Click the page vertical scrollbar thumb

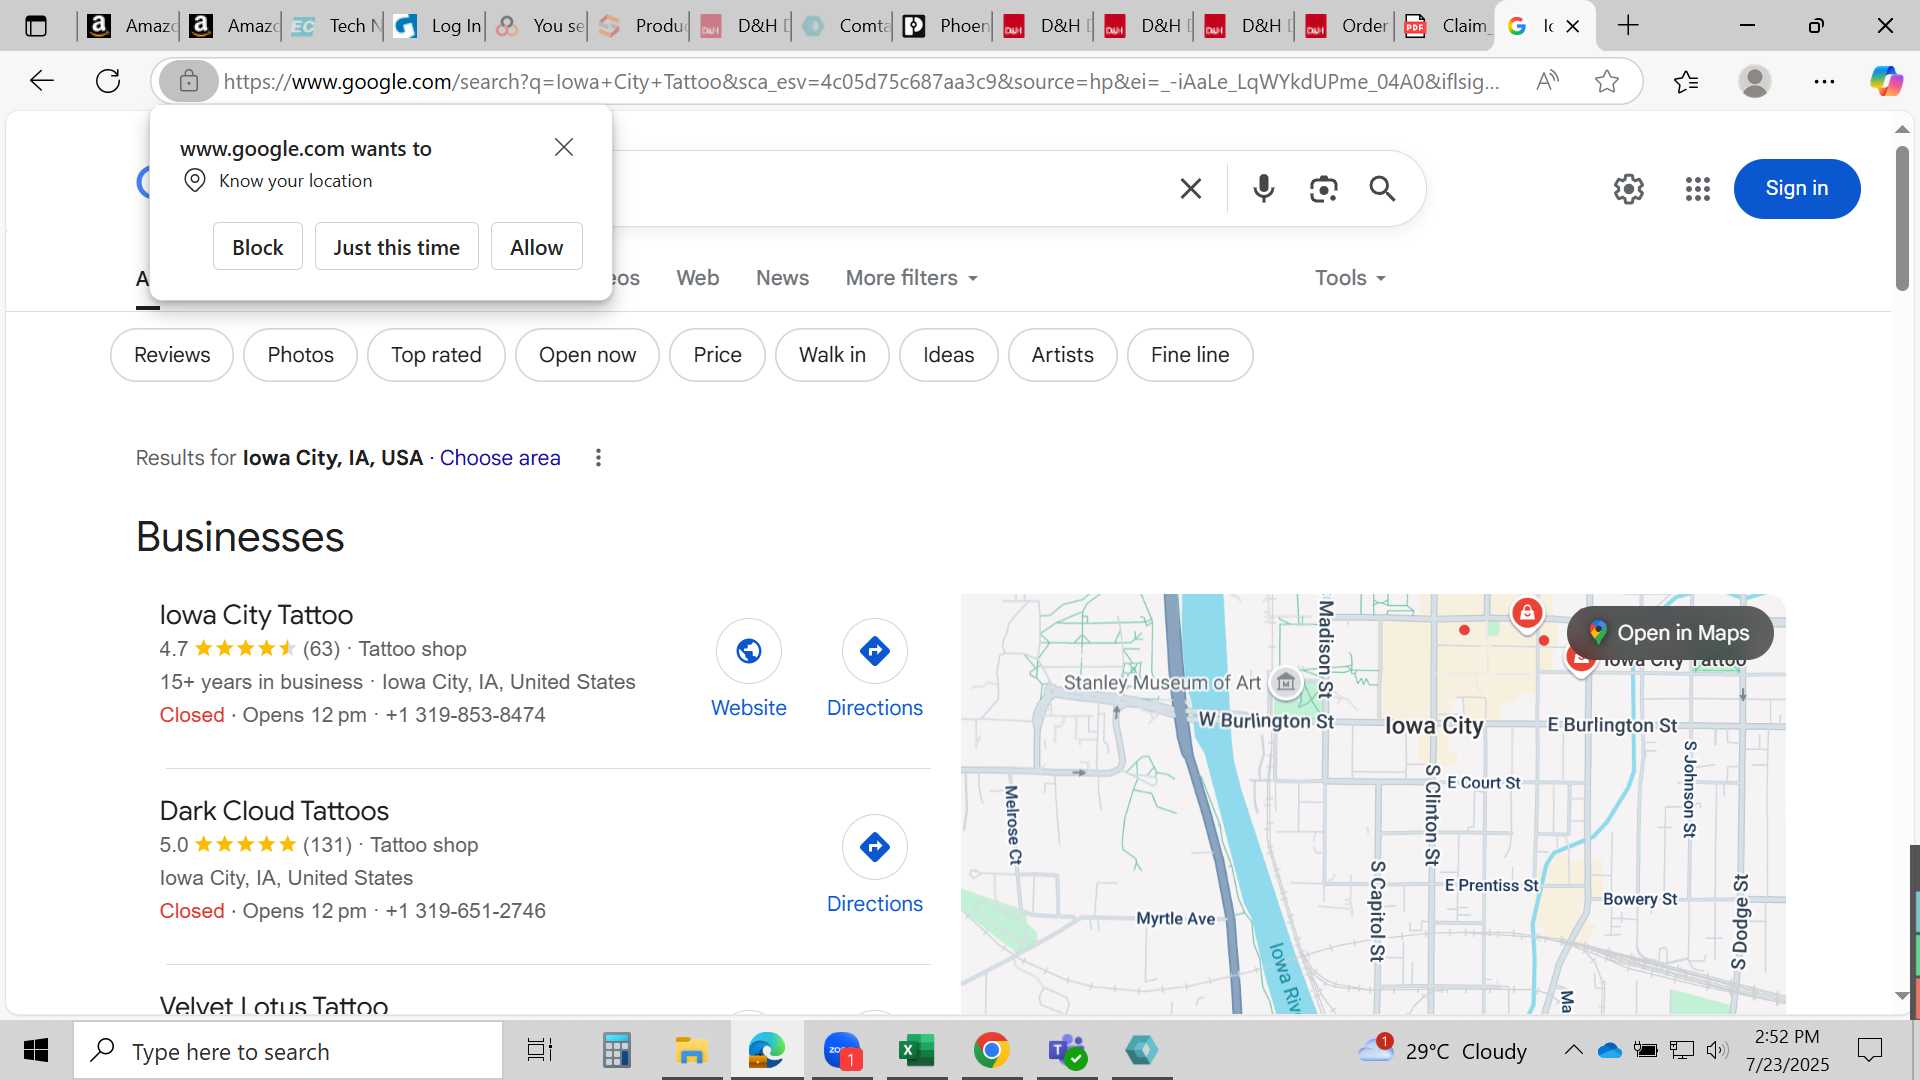[x=1902, y=218]
